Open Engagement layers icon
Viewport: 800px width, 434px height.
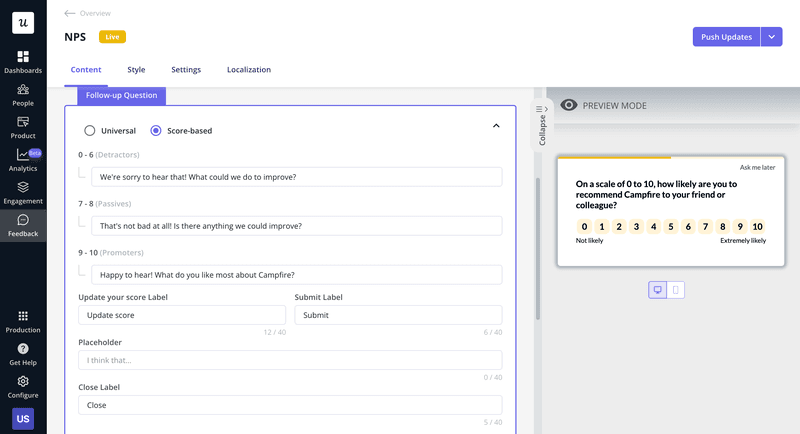(x=23, y=187)
